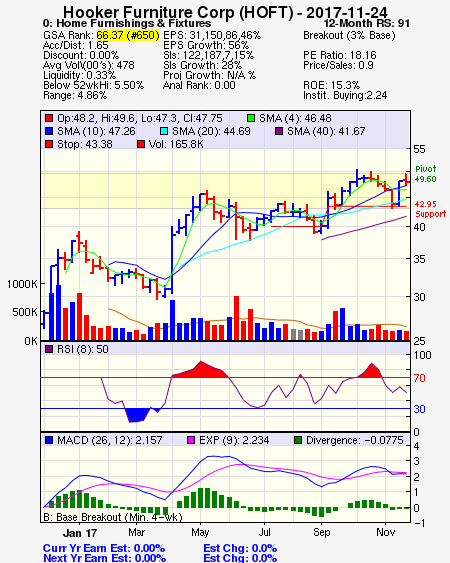The width and height of the screenshot is (450, 563).
Task: Click the cyan SMA (20) legend swatch
Action: click(x=163, y=131)
